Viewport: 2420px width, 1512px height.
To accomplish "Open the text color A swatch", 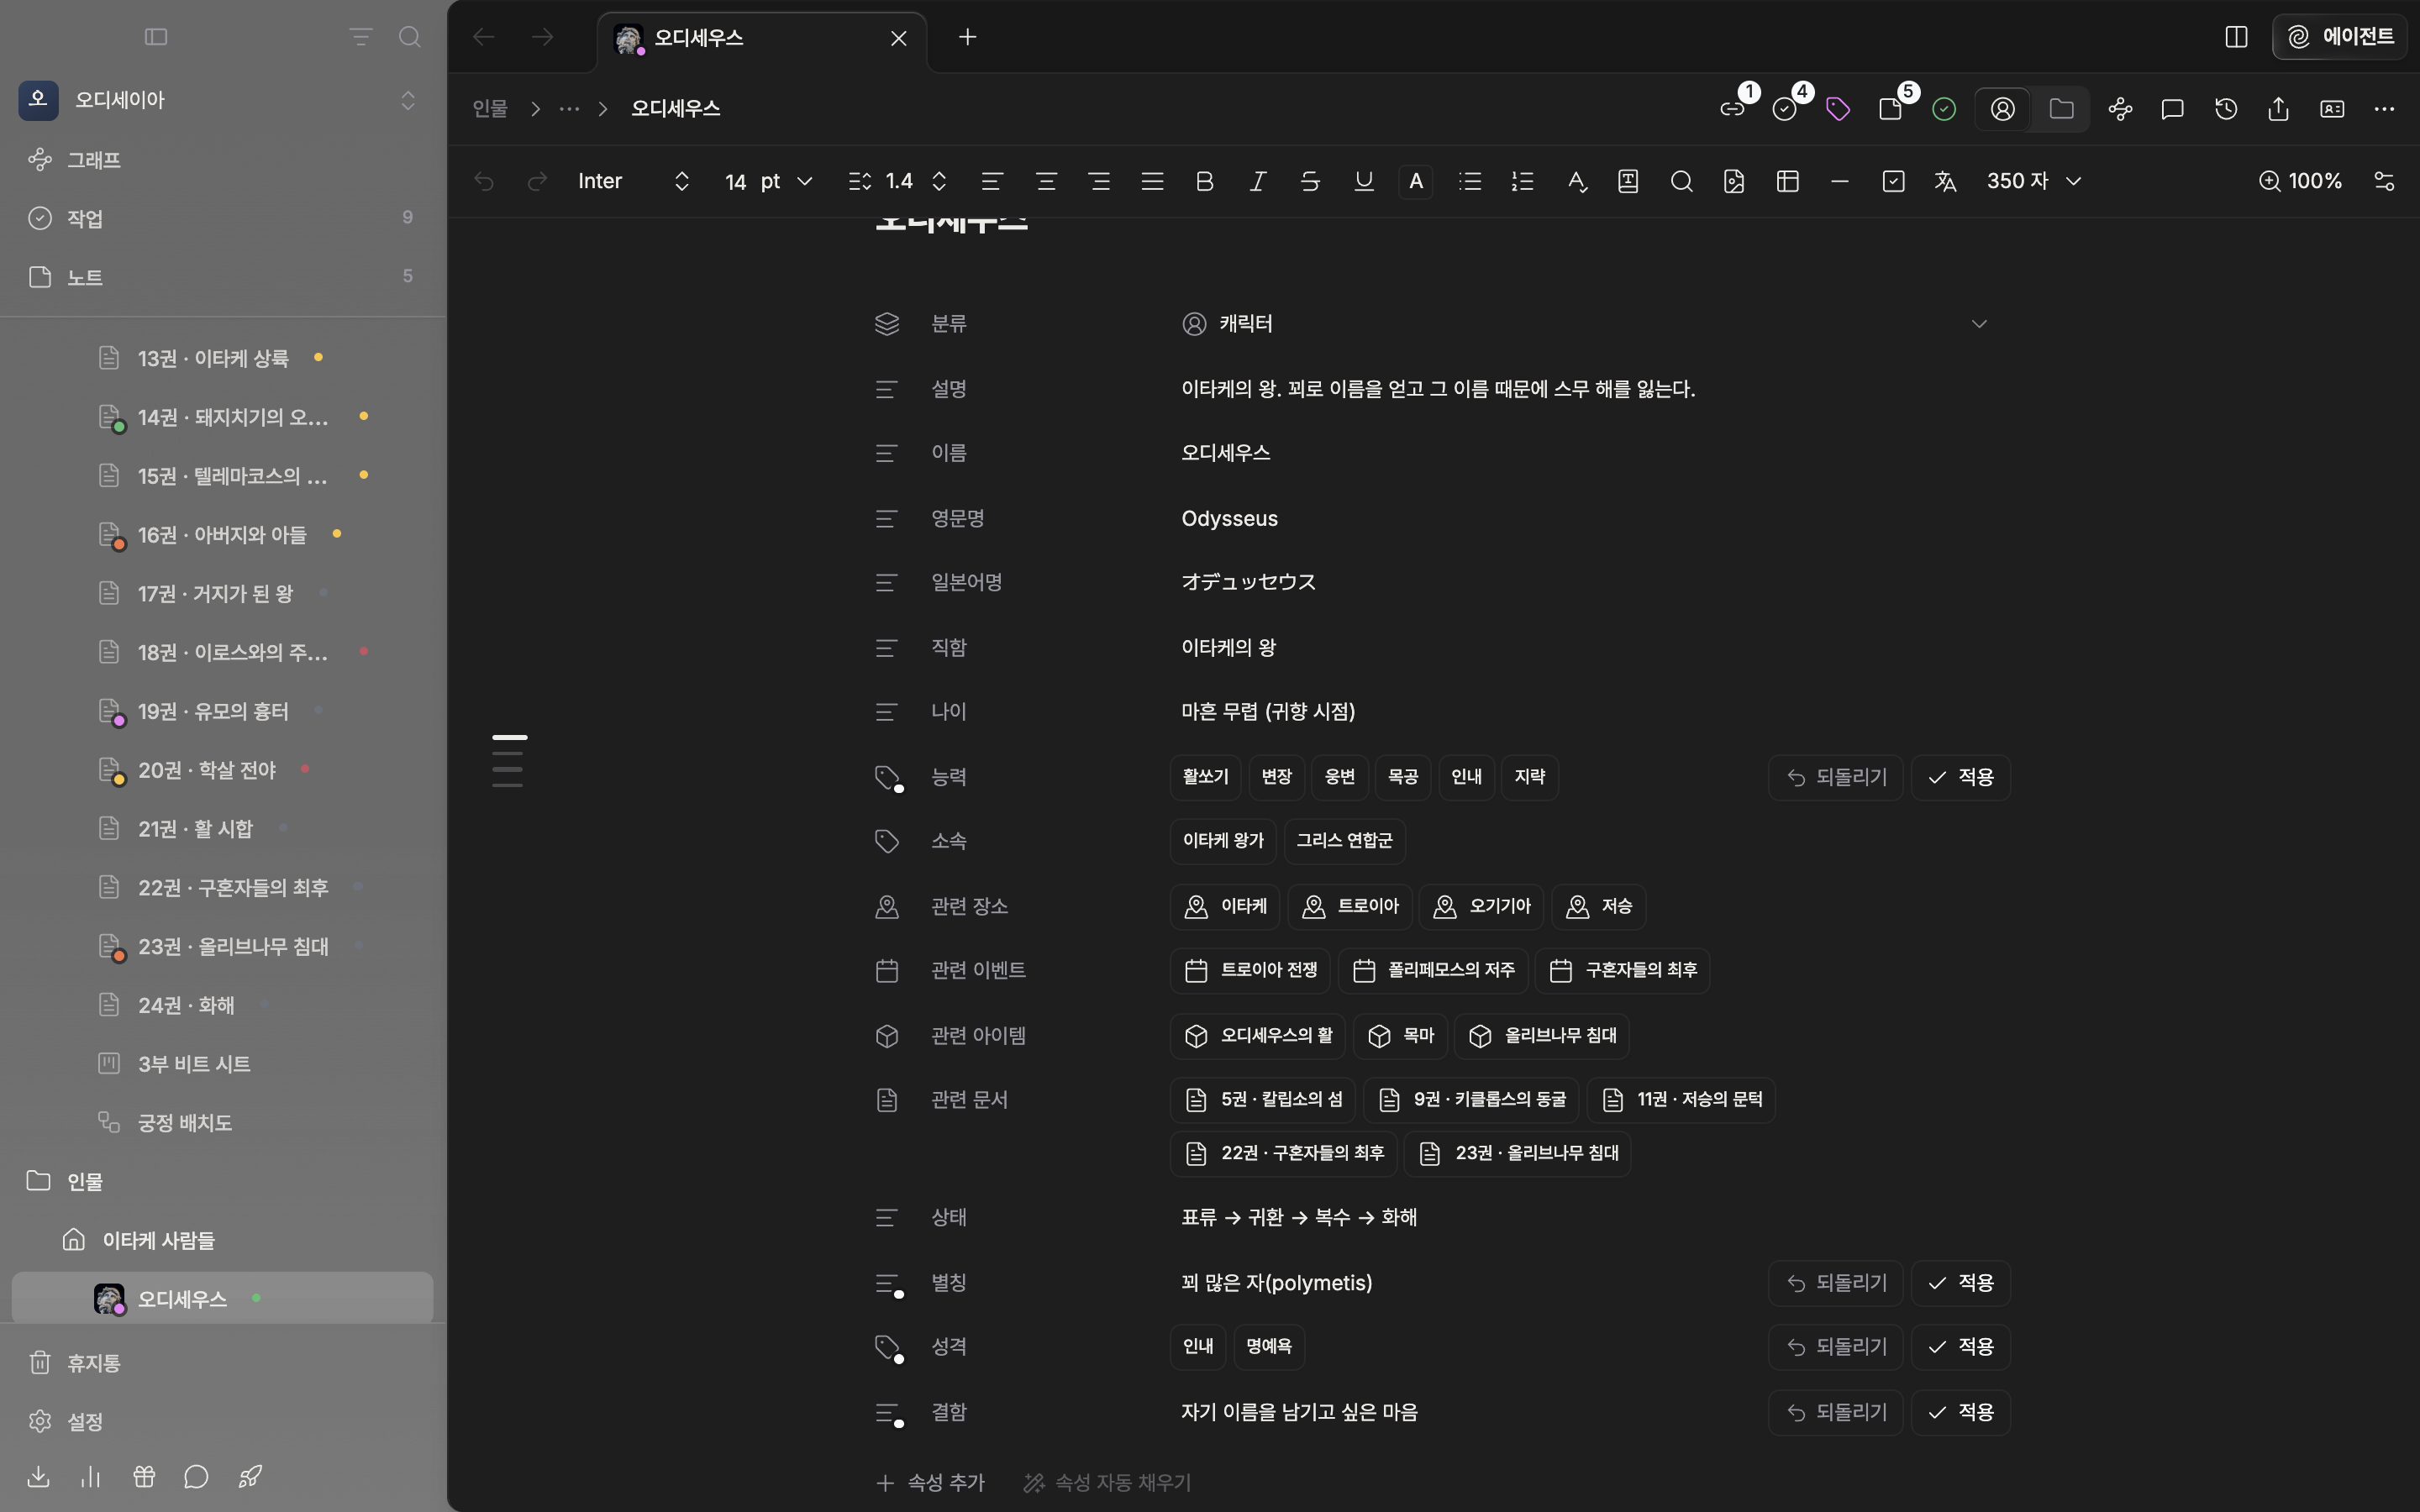I will pos(1416,181).
